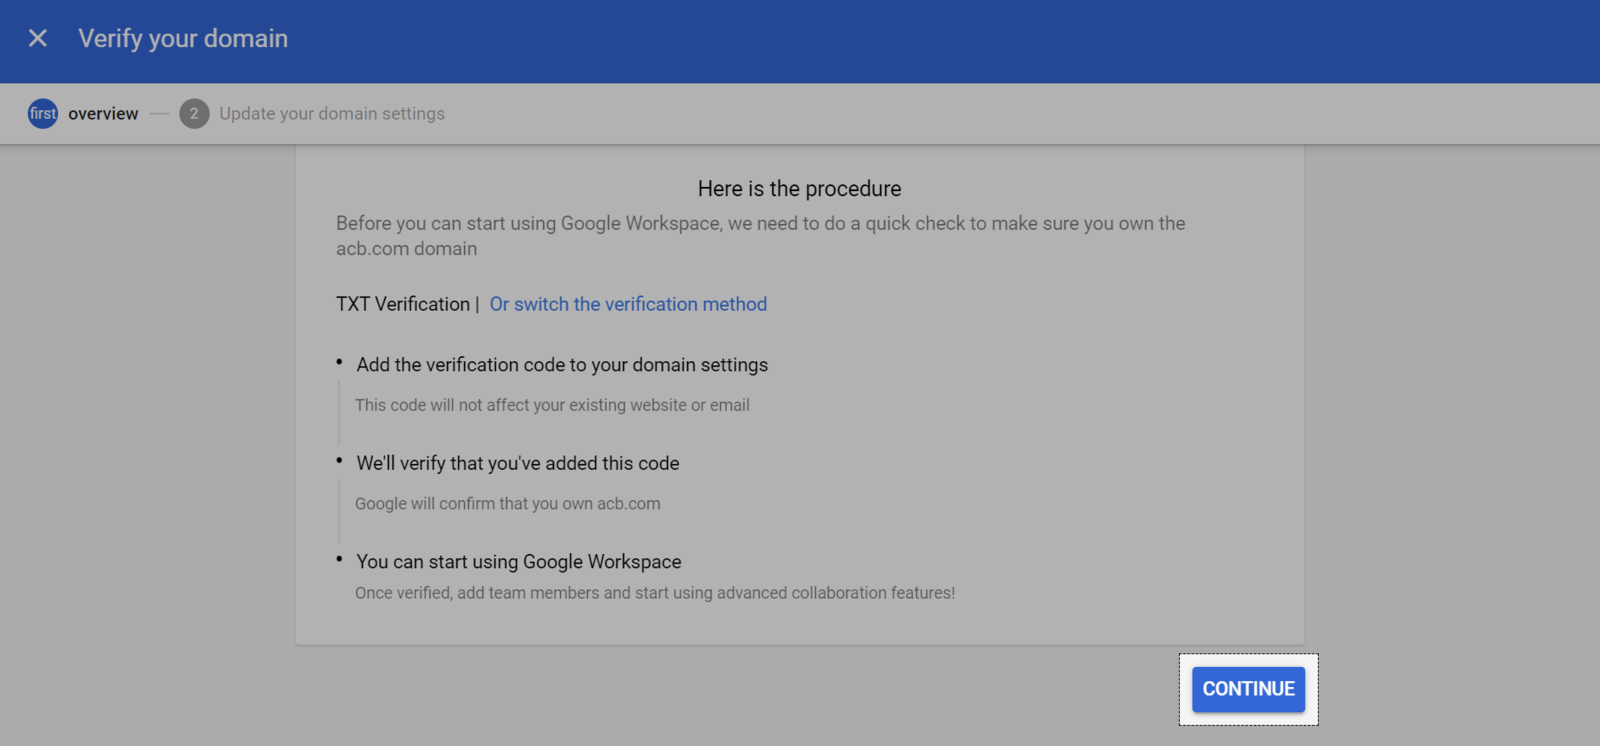Screen dimensions: 1600x746
Task: Click the CONTINUE button
Action: coord(1248,689)
